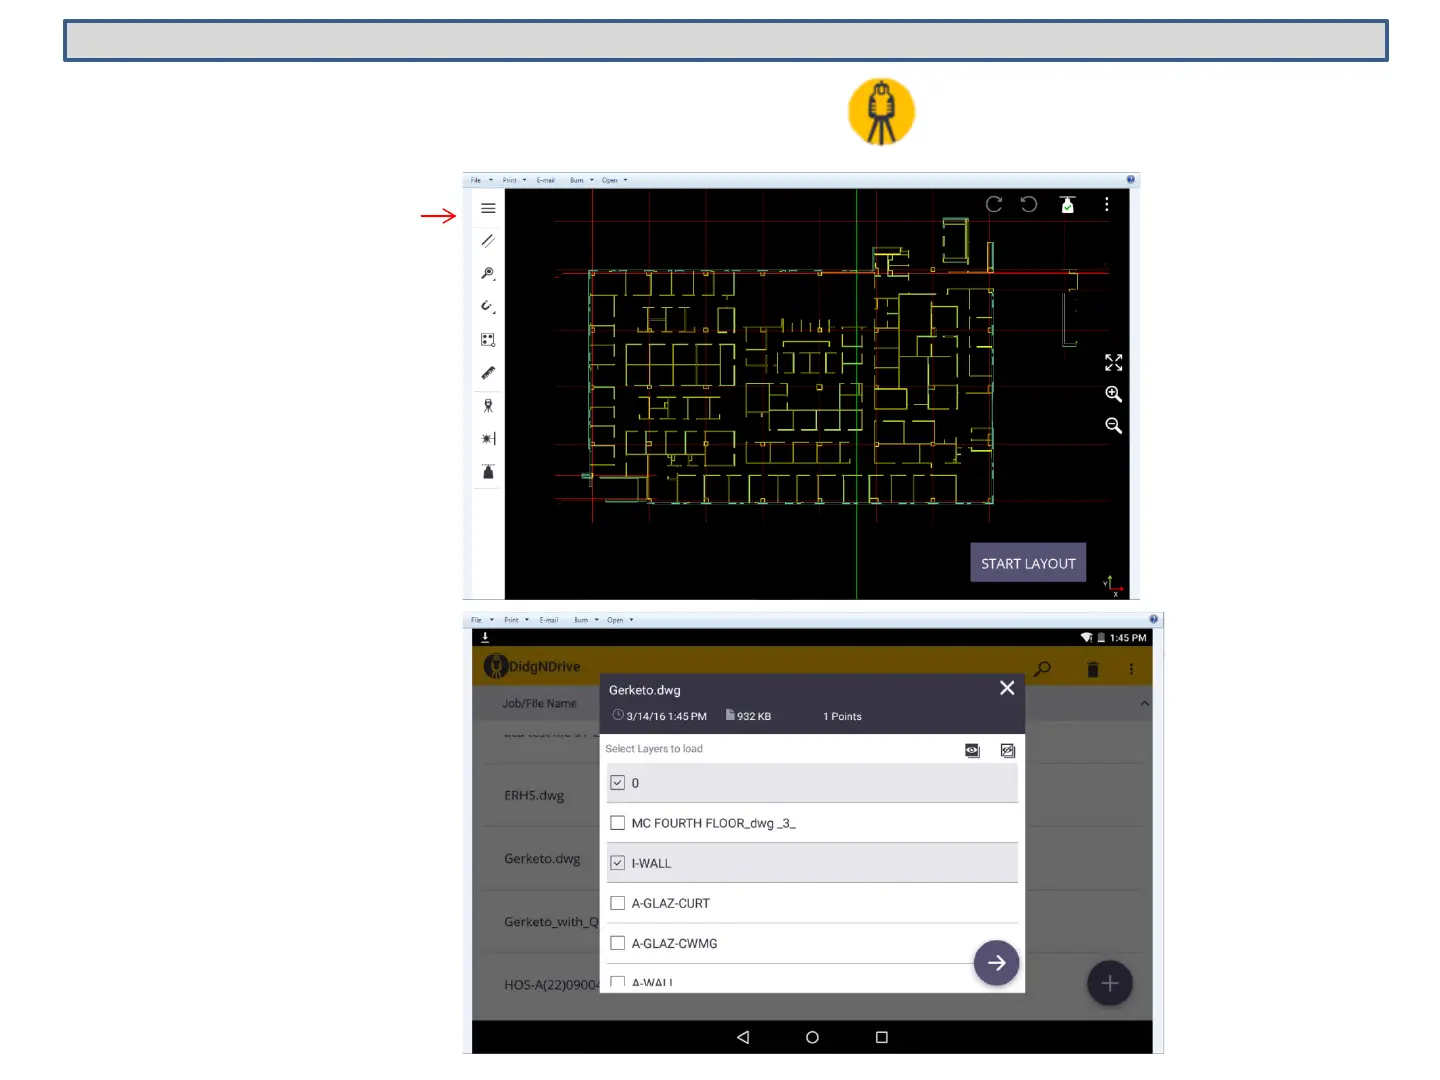Proceed with the round arrow next button
Image resolution: width=1440 pixels, height=1080 pixels.
pos(997,963)
